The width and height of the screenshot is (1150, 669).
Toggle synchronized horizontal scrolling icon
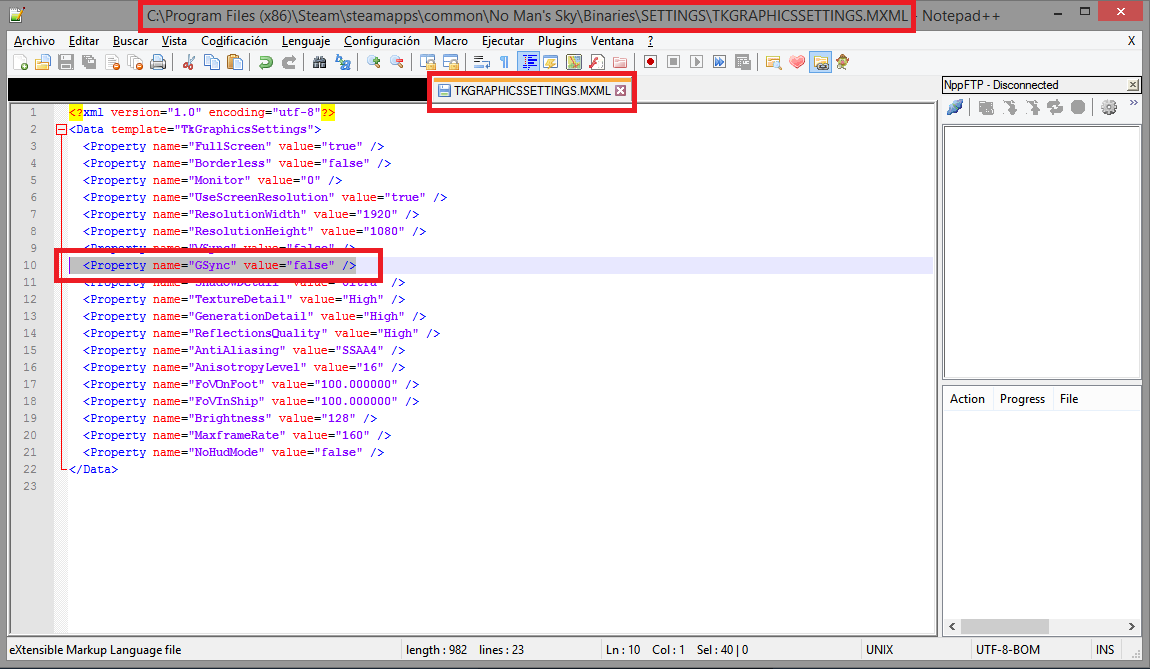coord(450,62)
